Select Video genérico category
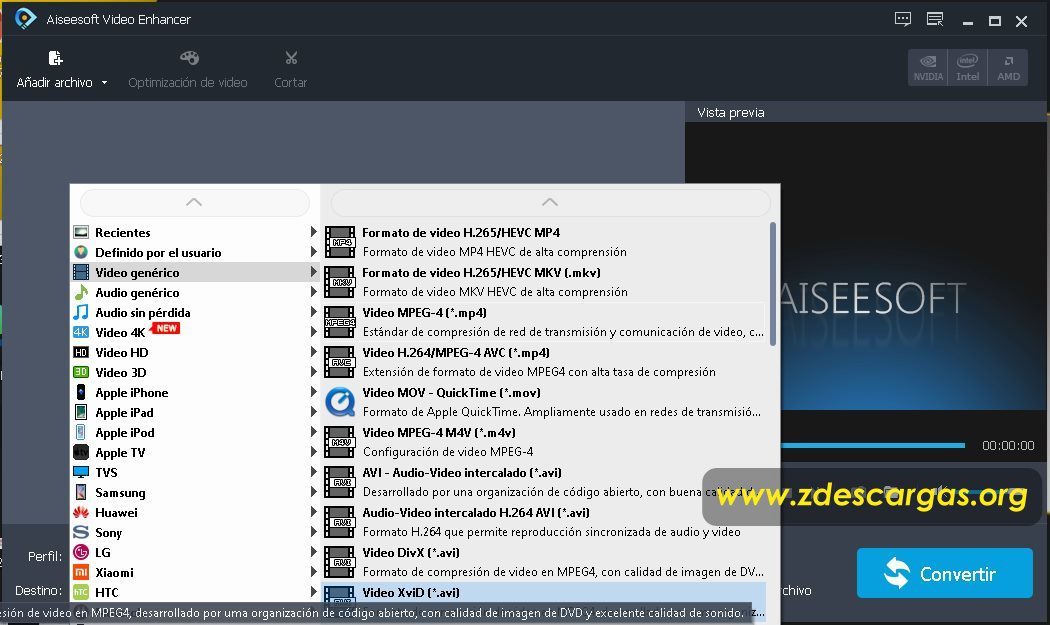The width and height of the screenshot is (1050, 625). pyautogui.click(x=194, y=272)
